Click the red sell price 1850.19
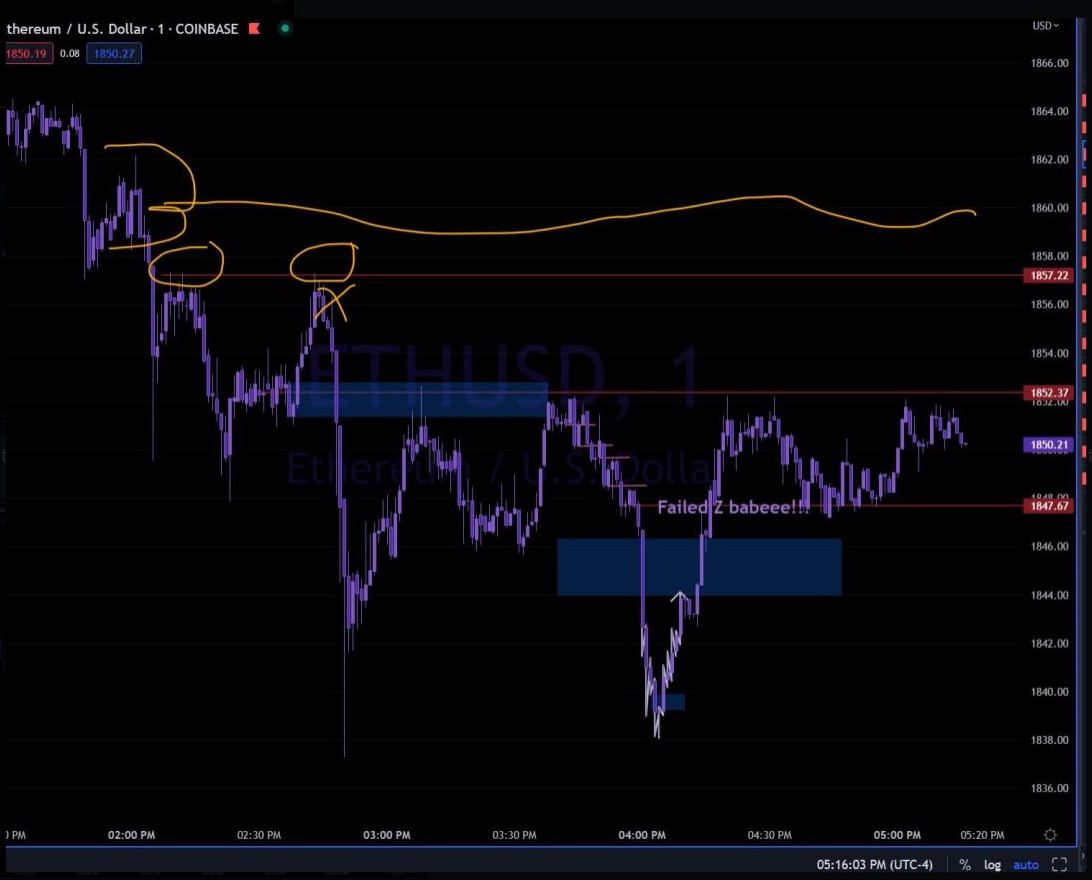The width and height of the screenshot is (1092, 880). 28,54
